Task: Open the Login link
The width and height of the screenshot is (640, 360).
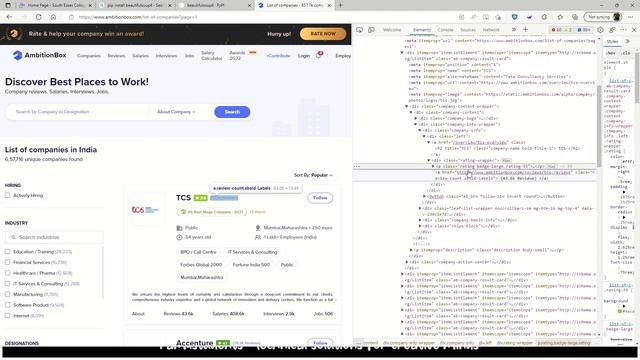Action: [304, 56]
